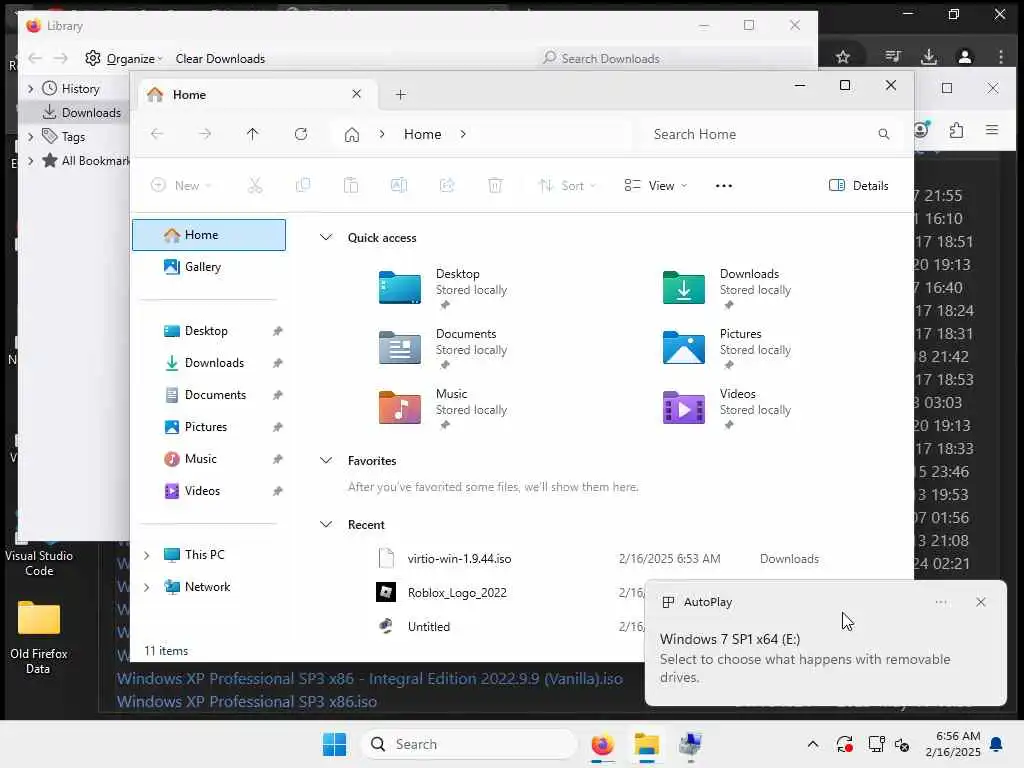
Task: Click the notification bell in taskbar
Action: click(997, 744)
